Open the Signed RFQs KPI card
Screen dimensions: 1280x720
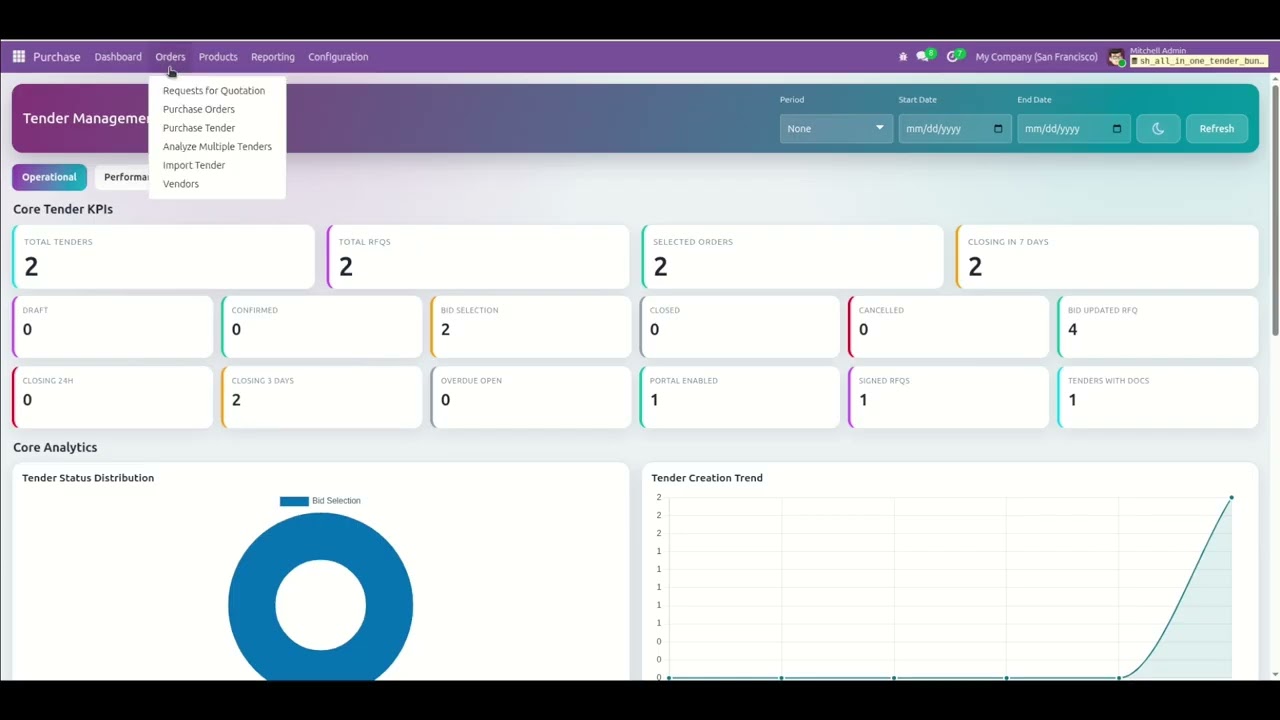(949, 397)
